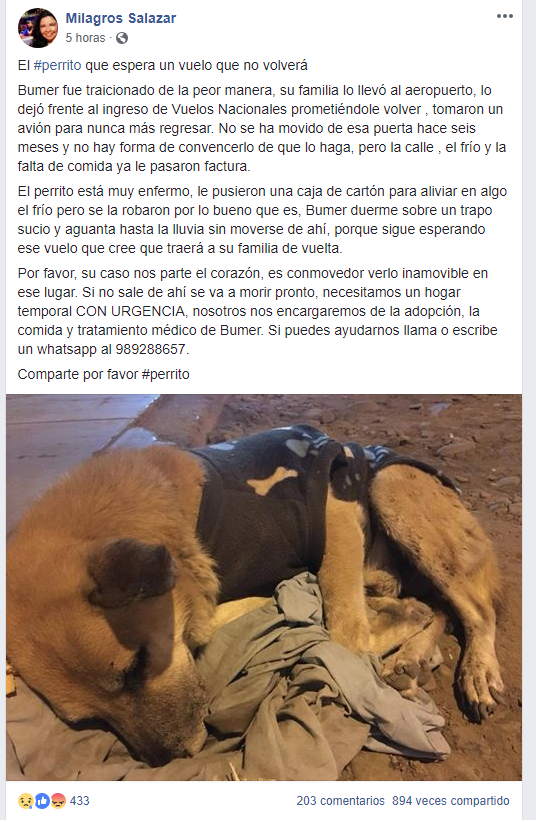Image resolution: width=536 pixels, height=822 pixels.
Task: Click the CON URGENCIA text in post
Action: click(131, 311)
